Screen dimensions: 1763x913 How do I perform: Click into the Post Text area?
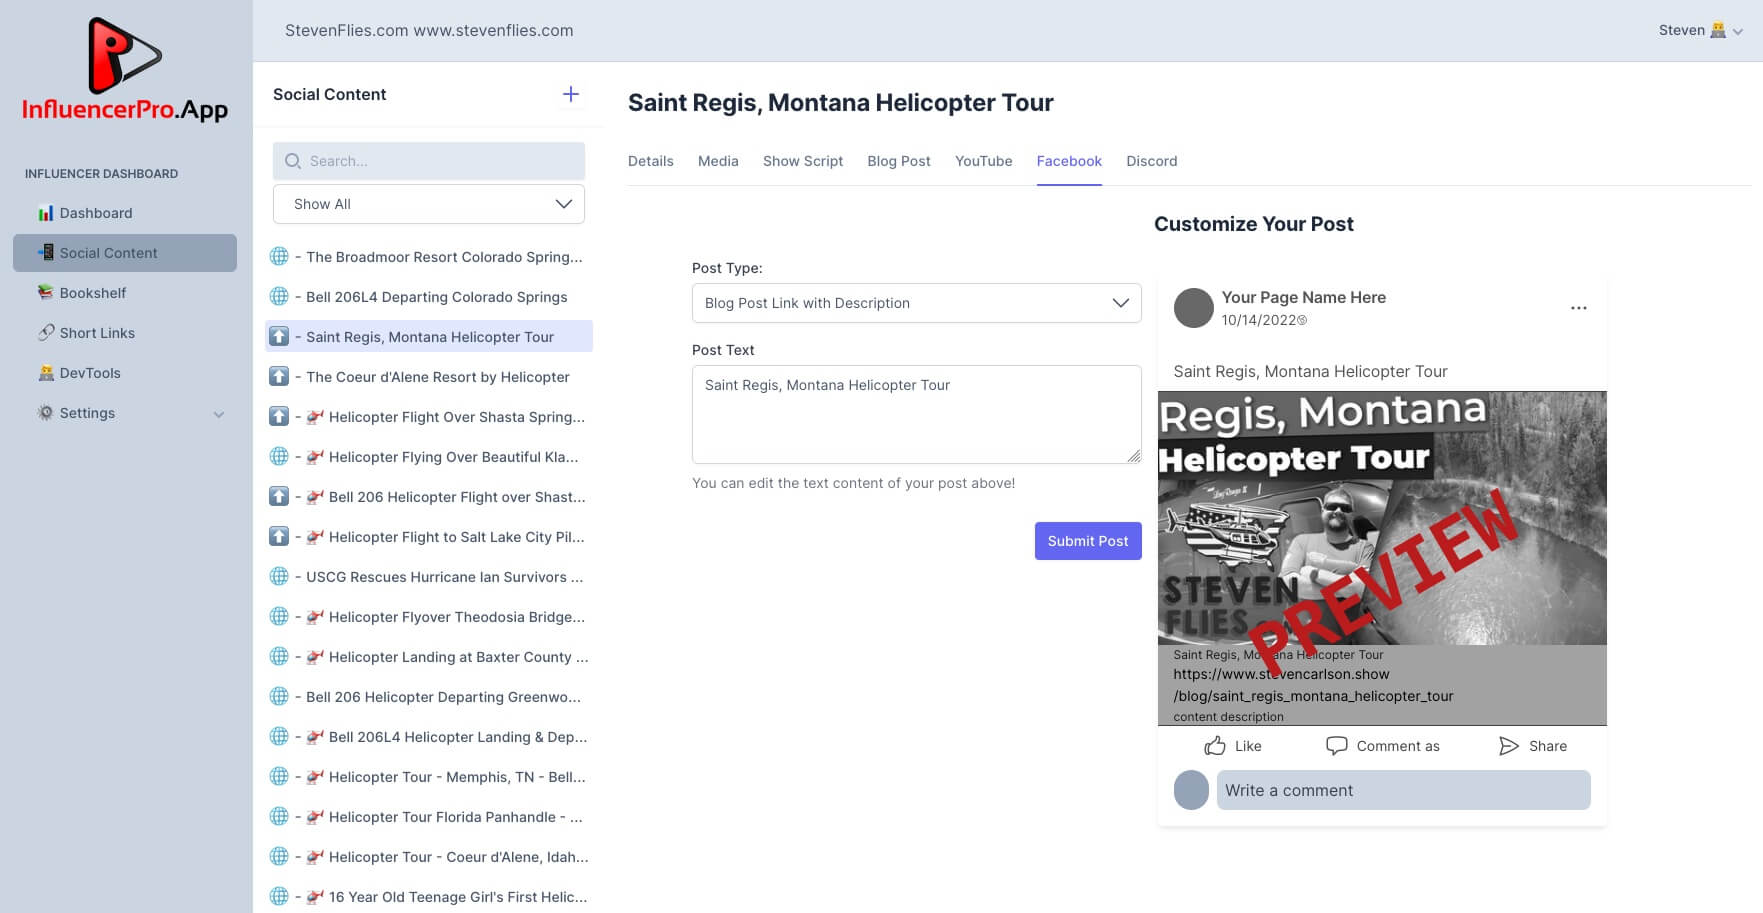pyautogui.click(x=917, y=414)
